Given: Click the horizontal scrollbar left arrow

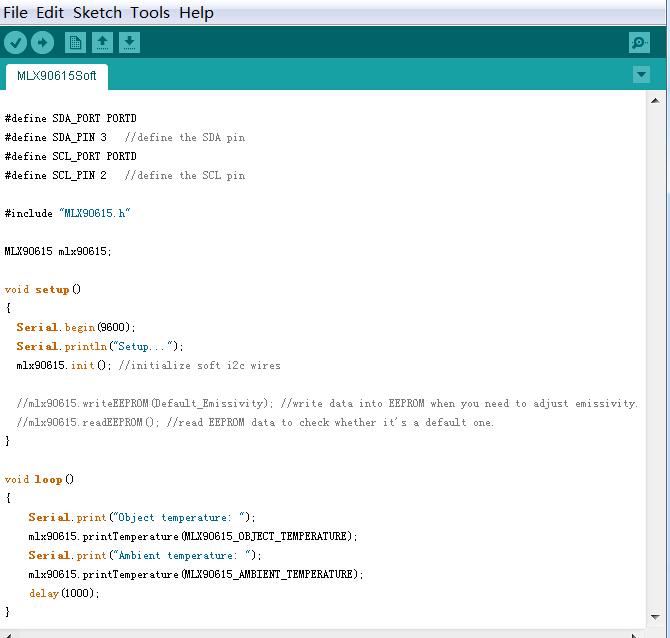Looking at the screenshot, I should (8, 635).
